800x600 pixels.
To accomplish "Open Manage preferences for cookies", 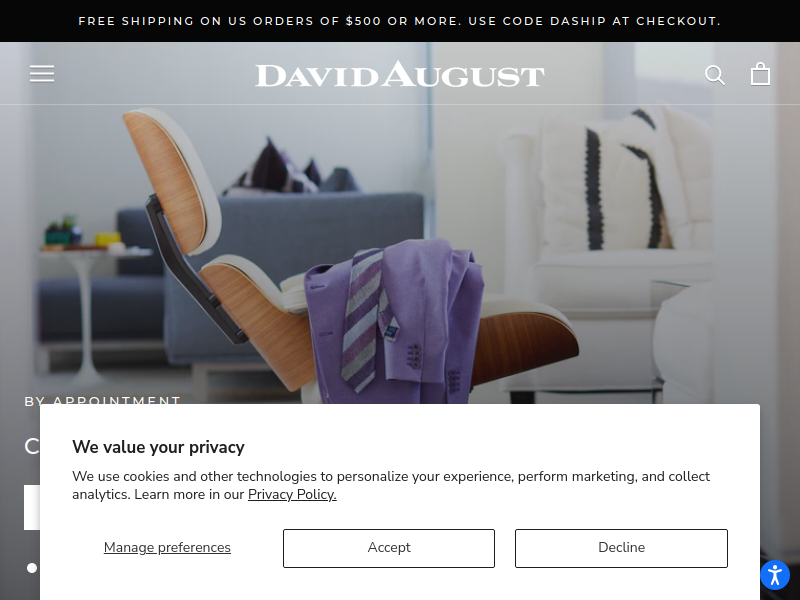I will coord(167,547).
